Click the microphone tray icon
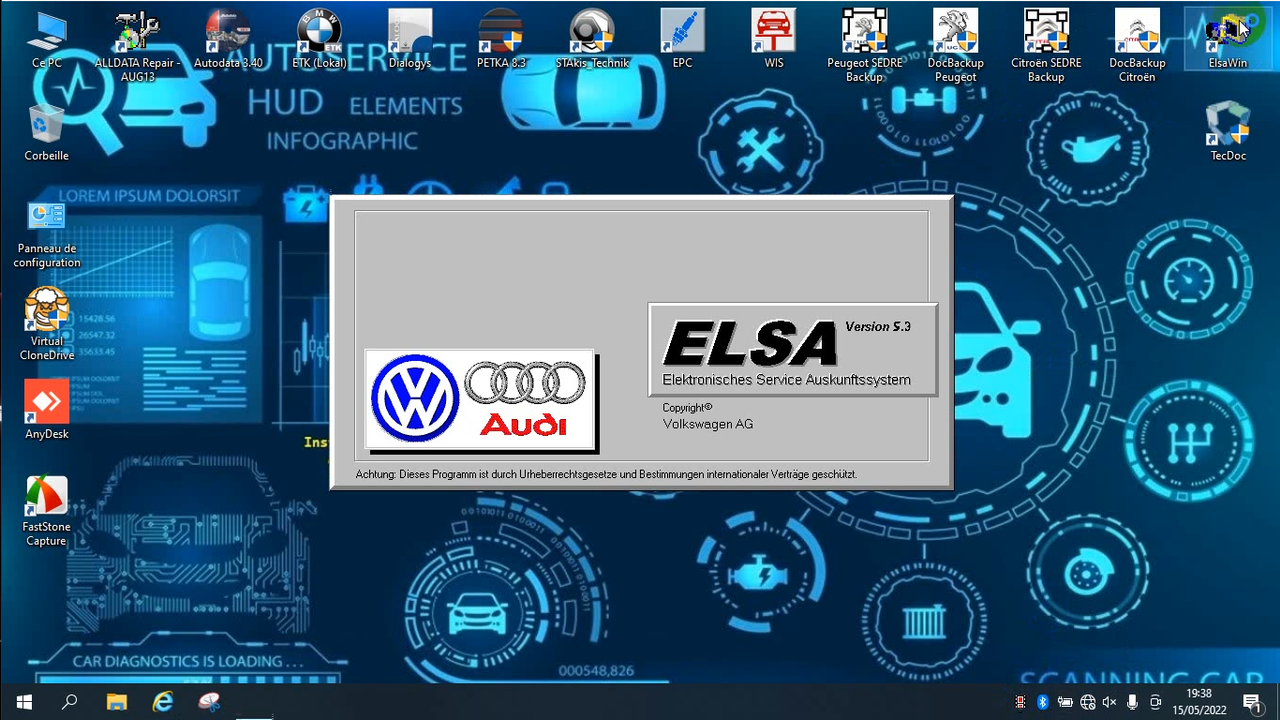The height and width of the screenshot is (720, 1280). coord(1132,702)
